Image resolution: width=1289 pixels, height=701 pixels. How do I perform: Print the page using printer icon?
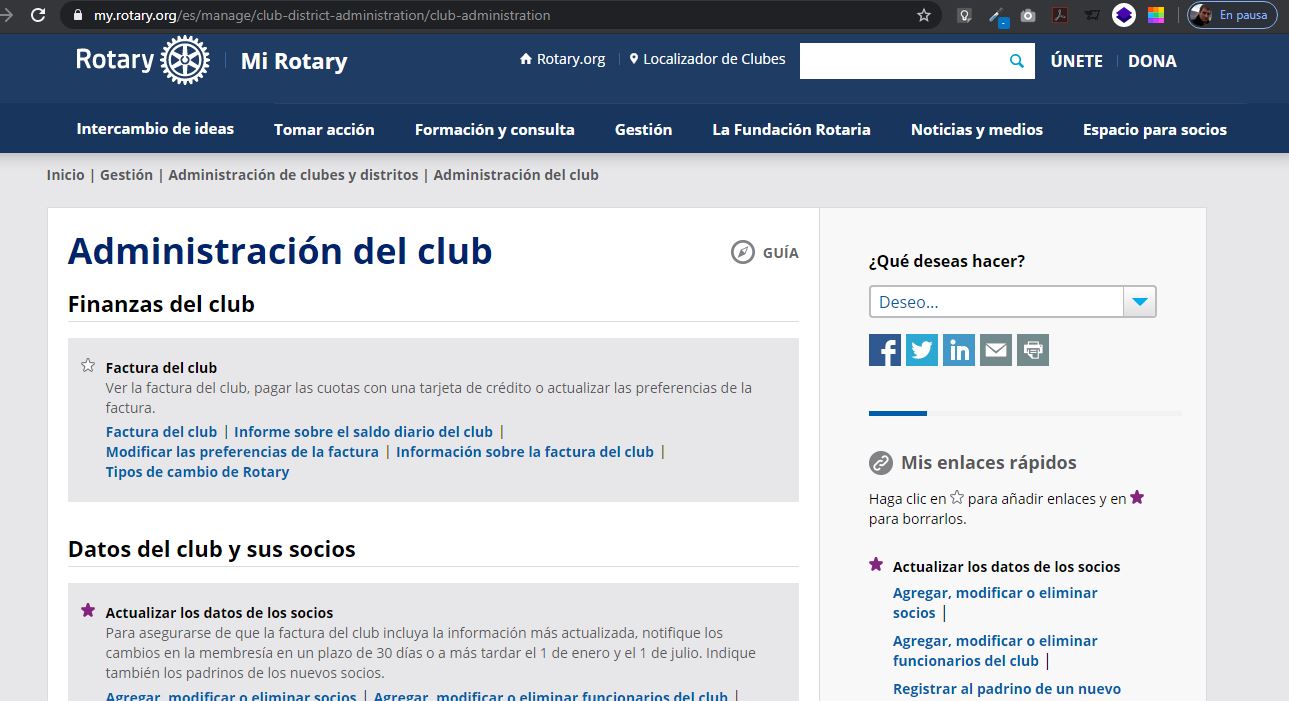pyautogui.click(x=1033, y=350)
